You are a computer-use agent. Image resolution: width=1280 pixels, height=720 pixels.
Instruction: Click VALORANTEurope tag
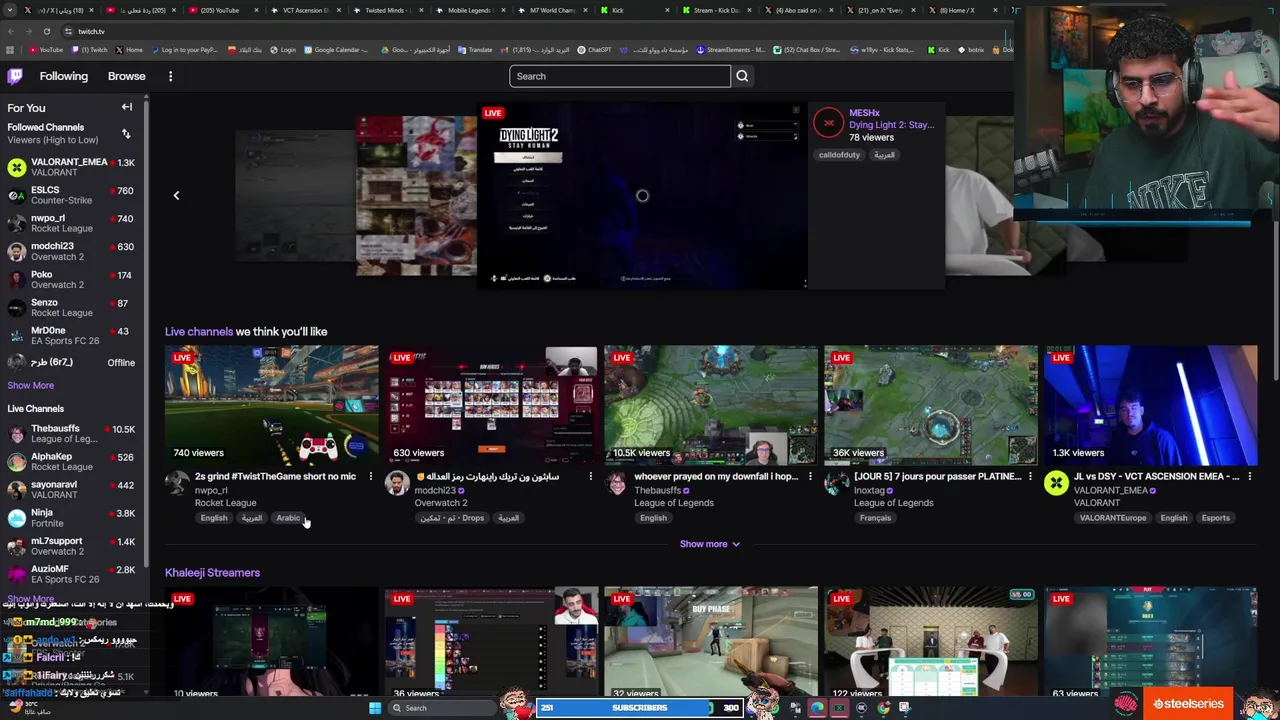(x=1112, y=518)
